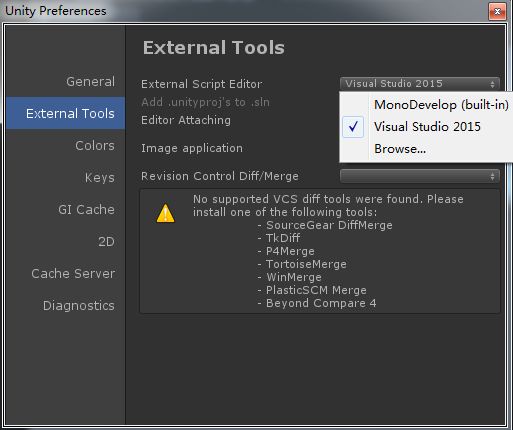Open the 2D preferences section
513x430 pixels.
(106, 242)
